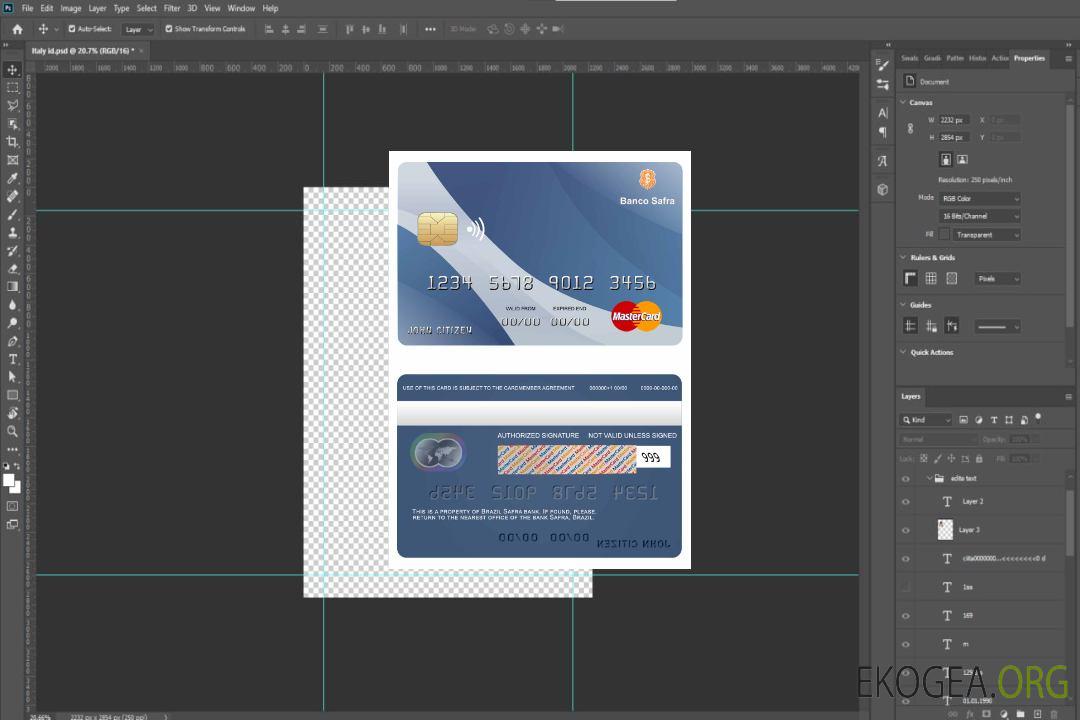Open the RGB Color mode dropdown
This screenshot has width=1080, height=720.
pos(979,198)
